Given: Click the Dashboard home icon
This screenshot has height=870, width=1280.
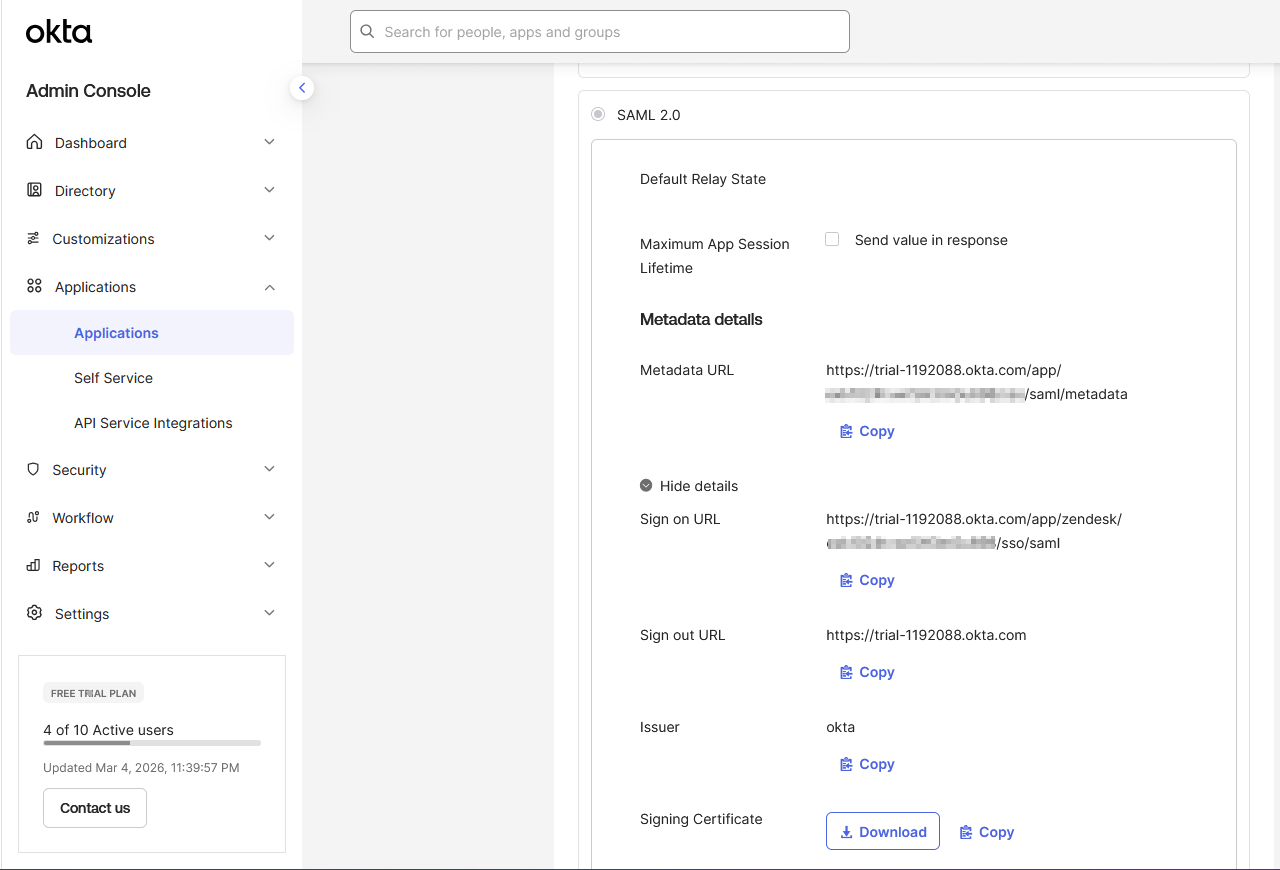Looking at the screenshot, I should (x=34, y=142).
